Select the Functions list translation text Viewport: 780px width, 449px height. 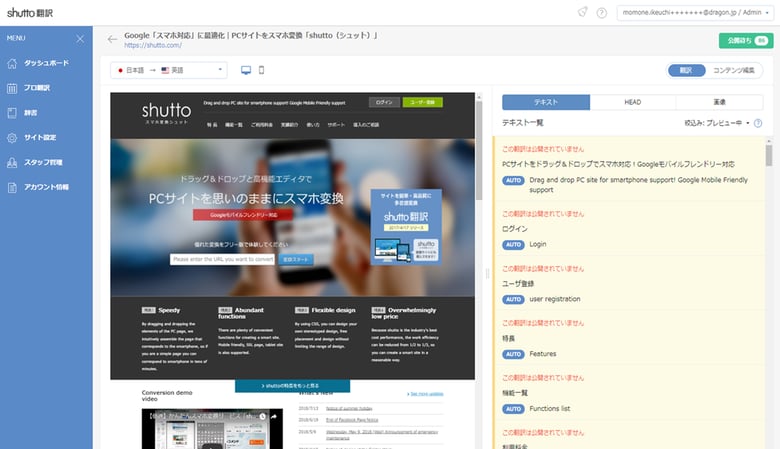click(550, 408)
